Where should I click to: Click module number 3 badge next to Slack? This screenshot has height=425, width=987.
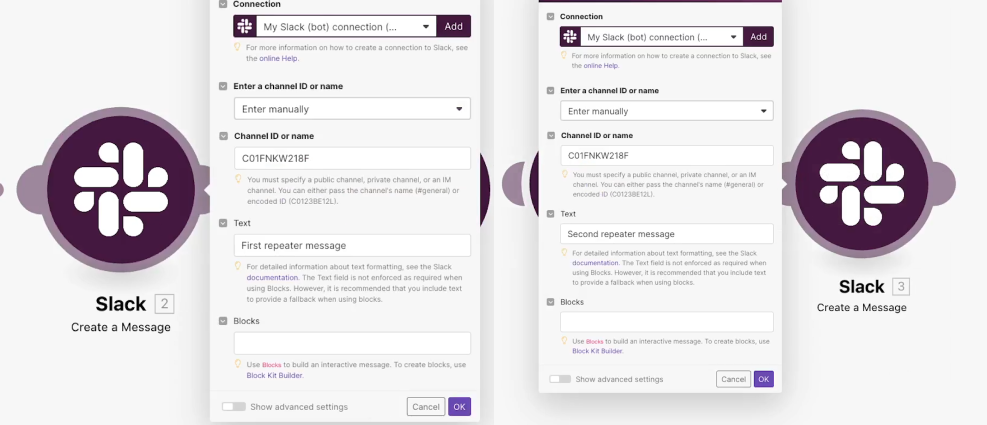[x=901, y=287]
